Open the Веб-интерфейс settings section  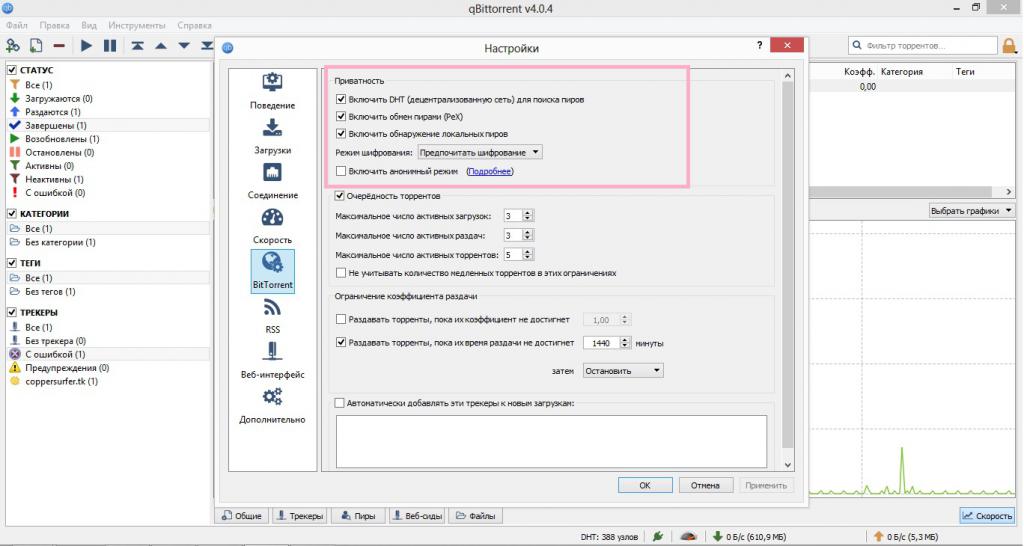272,361
